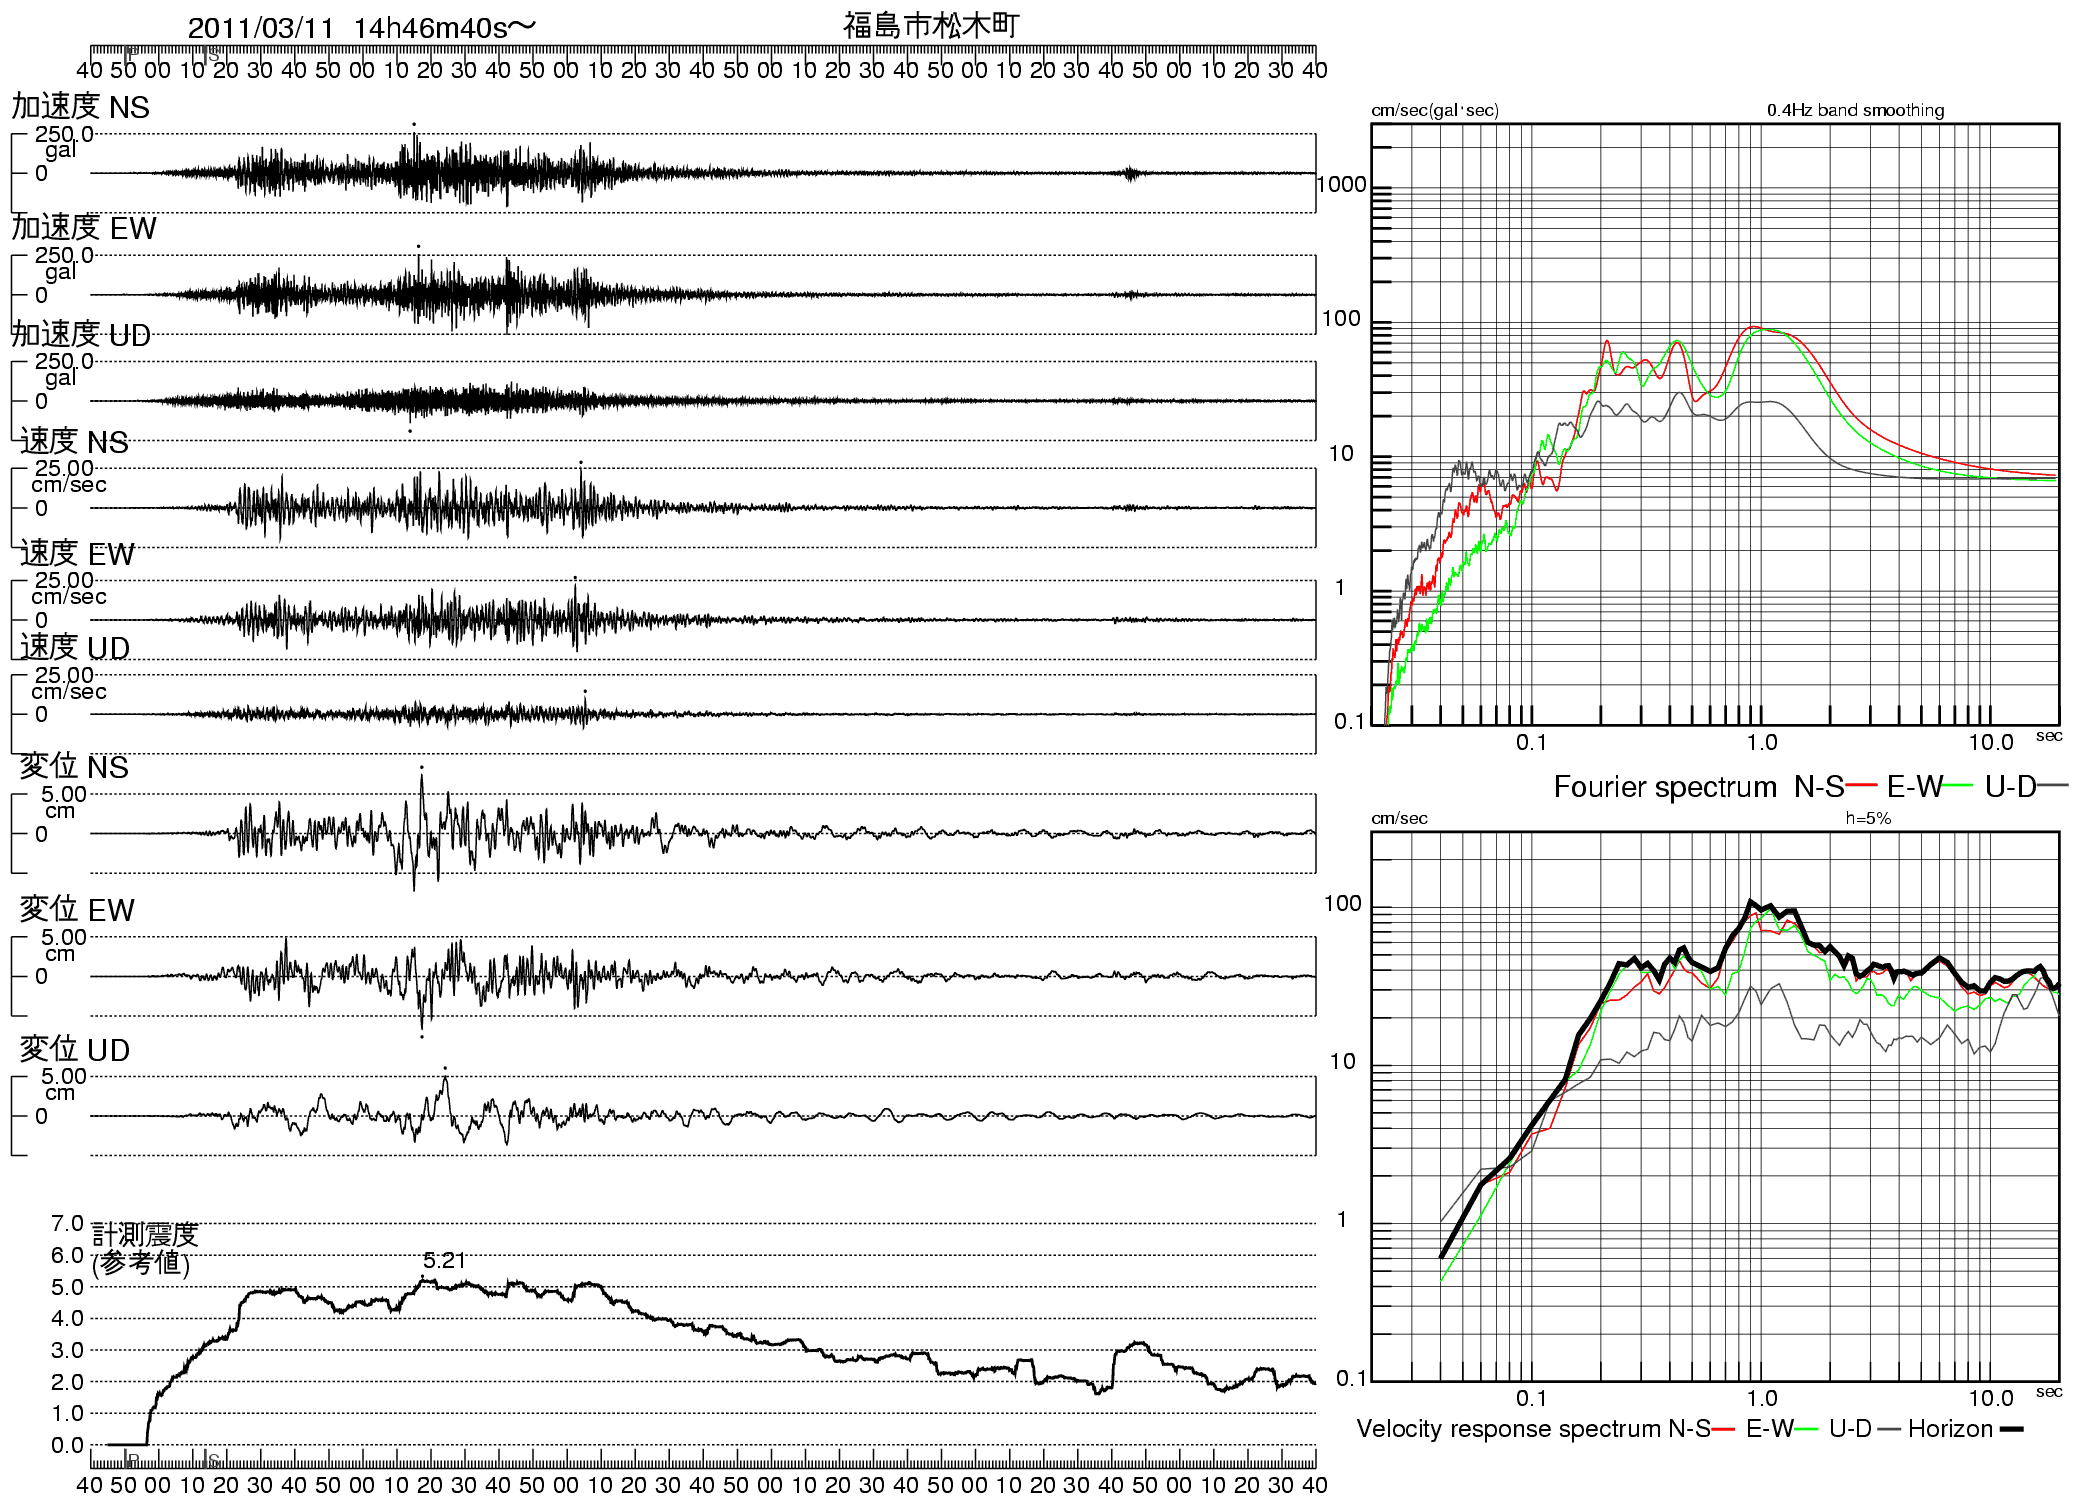The height and width of the screenshot is (1503, 2079).
Task: Click the green E-W line in Velocity response legend
Action: tap(1807, 1429)
